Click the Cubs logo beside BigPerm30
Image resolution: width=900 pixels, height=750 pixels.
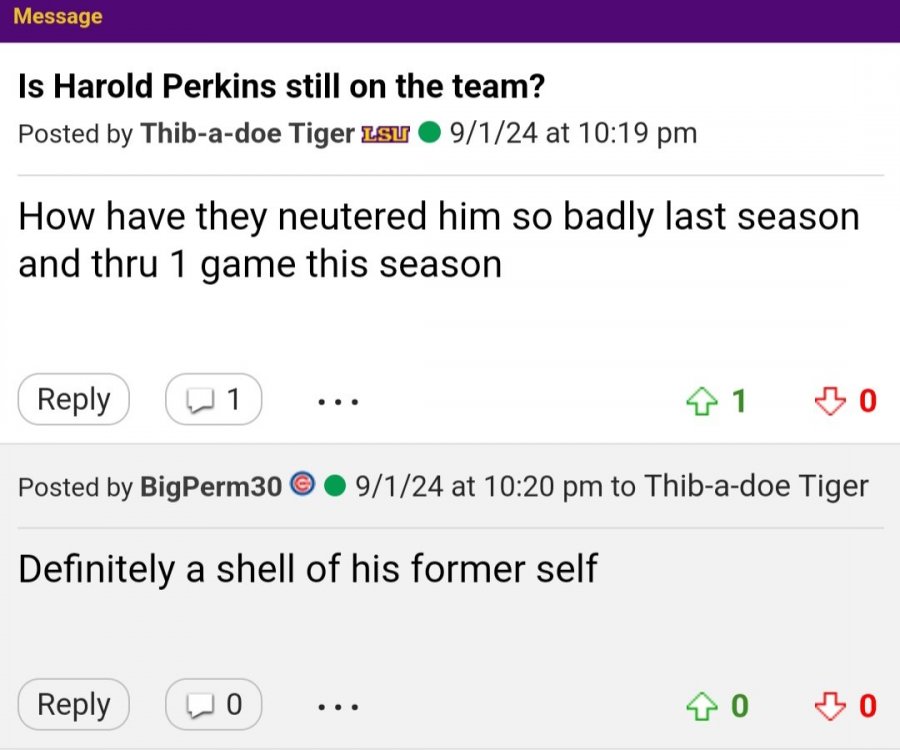coord(301,486)
